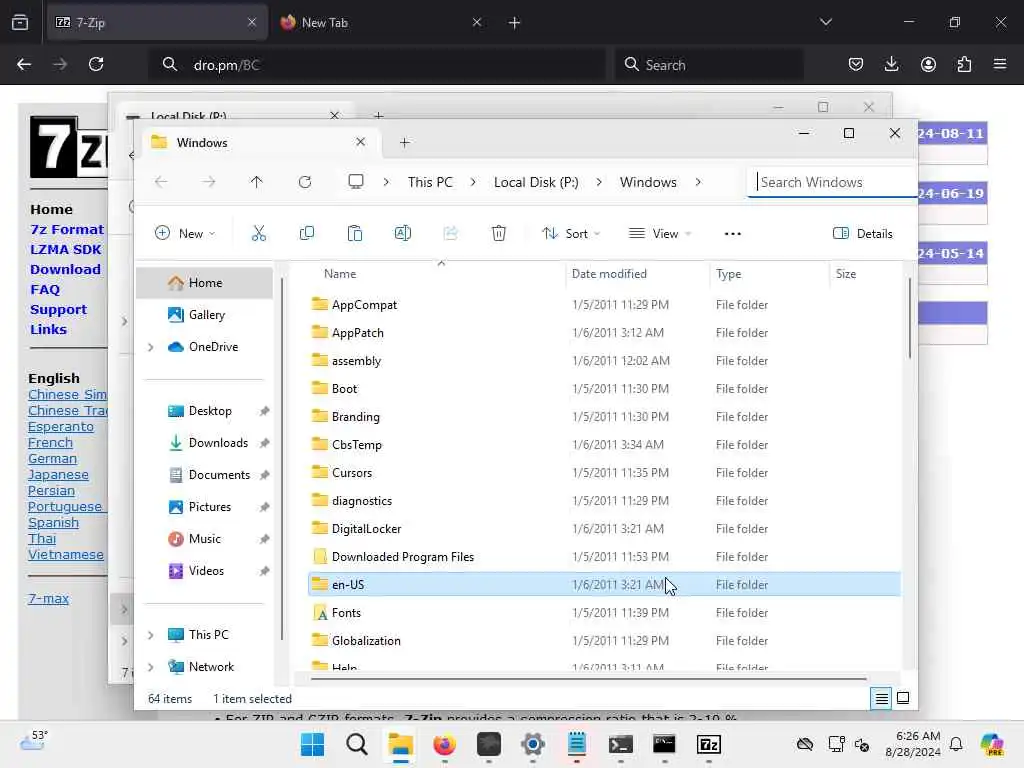Screen dimensions: 1024x768
Task: Click the Delete trash can icon
Action: [x=498, y=233]
